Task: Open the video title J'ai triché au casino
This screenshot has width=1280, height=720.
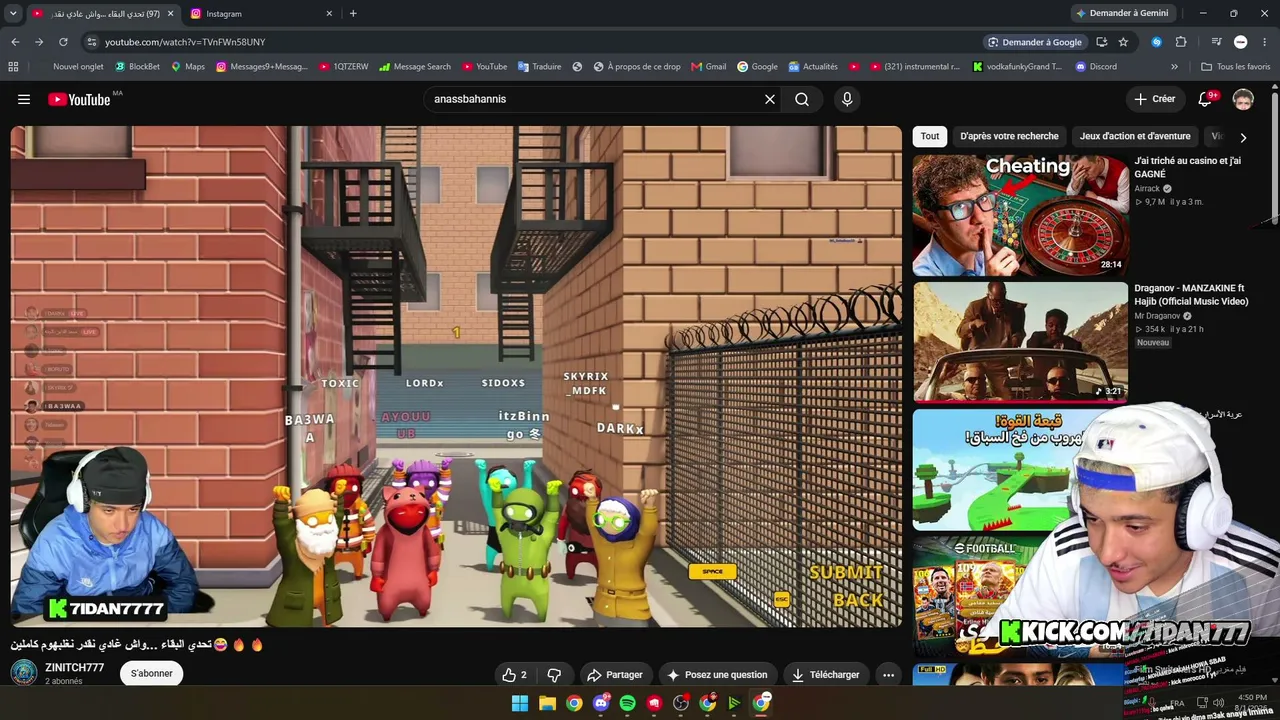Action: pyautogui.click(x=1188, y=167)
